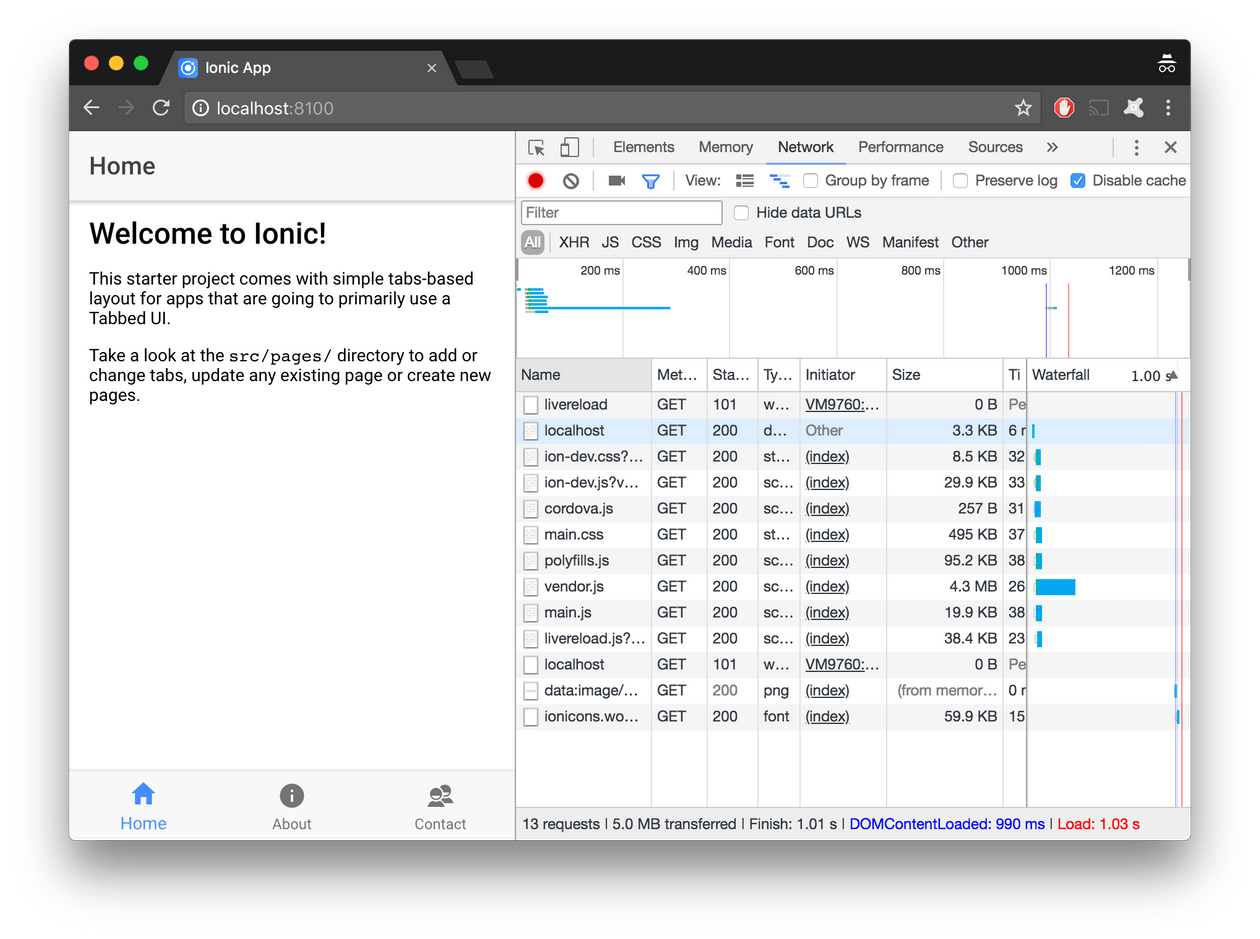Click the red record network log button
Screen dimensions: 1260x939
tap(536, 181)
